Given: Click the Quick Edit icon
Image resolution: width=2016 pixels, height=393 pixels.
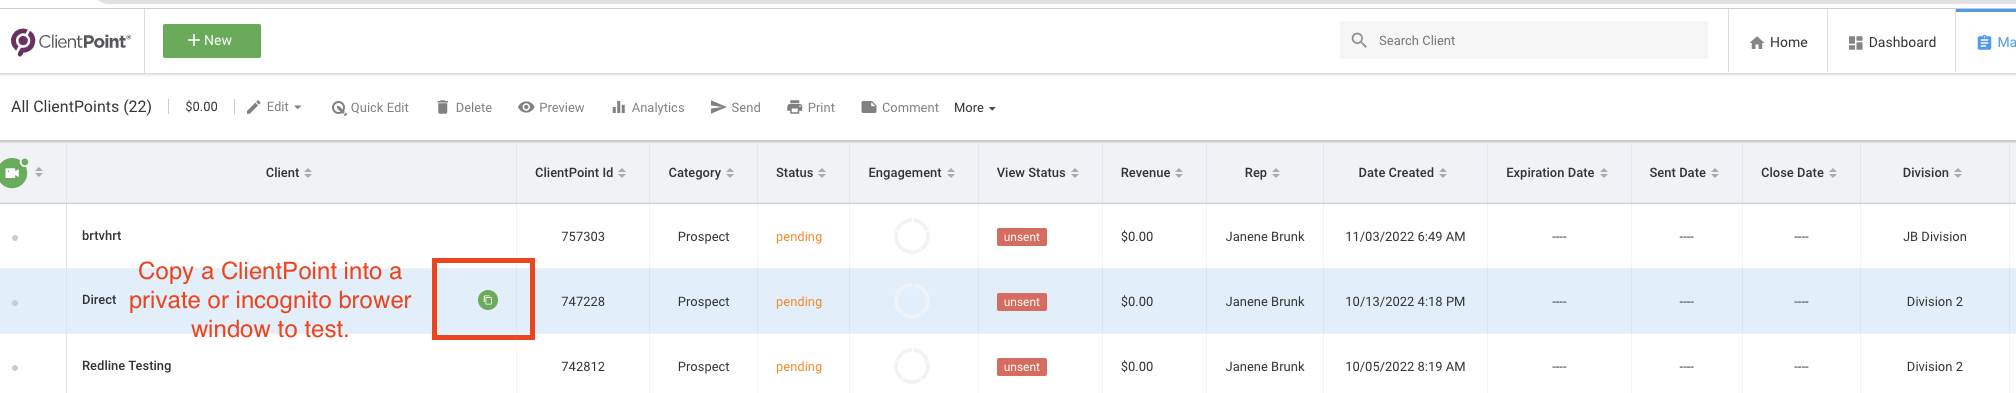Looking at the screenshot, I should tap(339, 108).
